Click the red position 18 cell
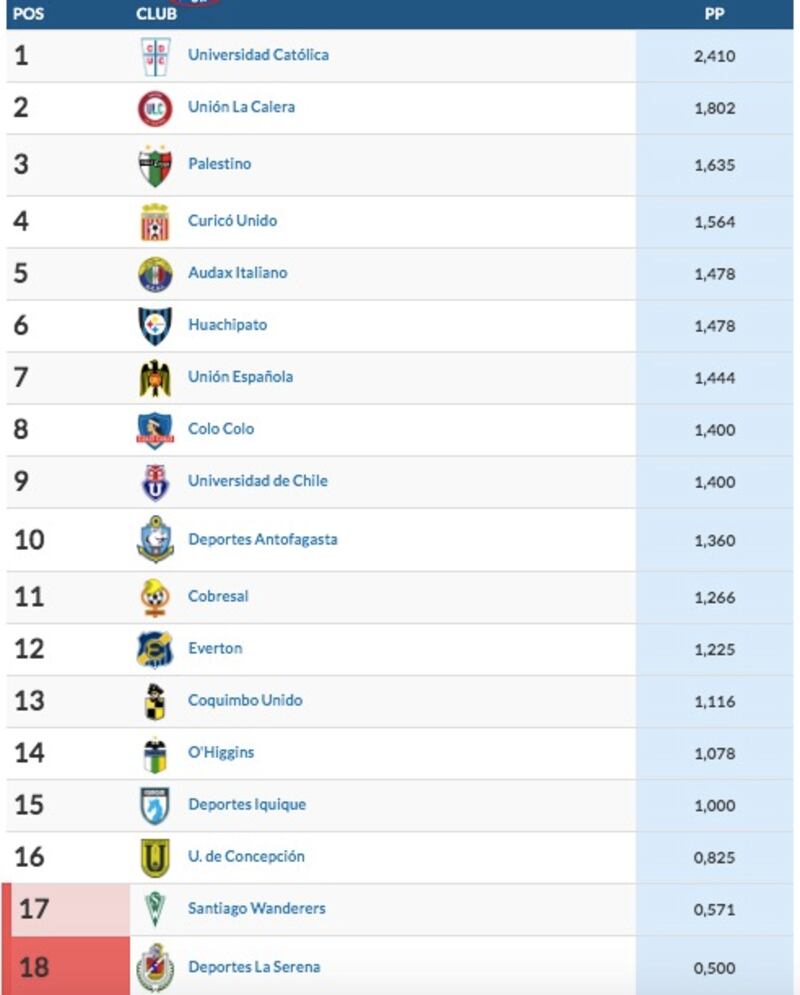The image size is (800, 995). point(67,966)
